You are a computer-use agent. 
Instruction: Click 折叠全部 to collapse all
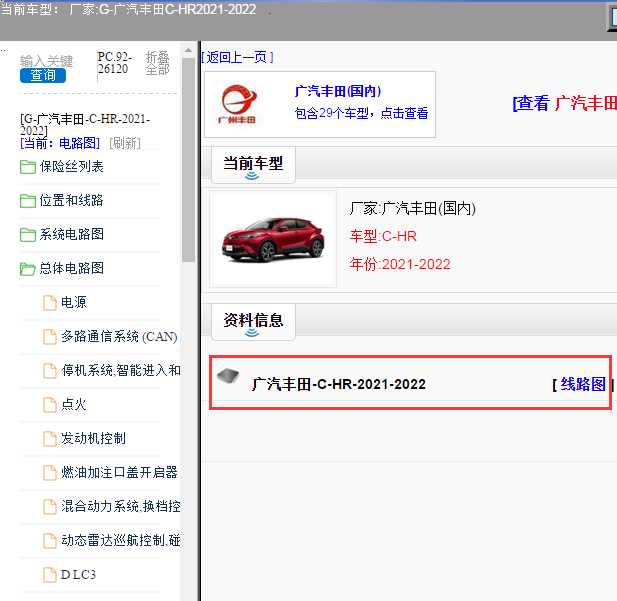[x=157, y=63]
